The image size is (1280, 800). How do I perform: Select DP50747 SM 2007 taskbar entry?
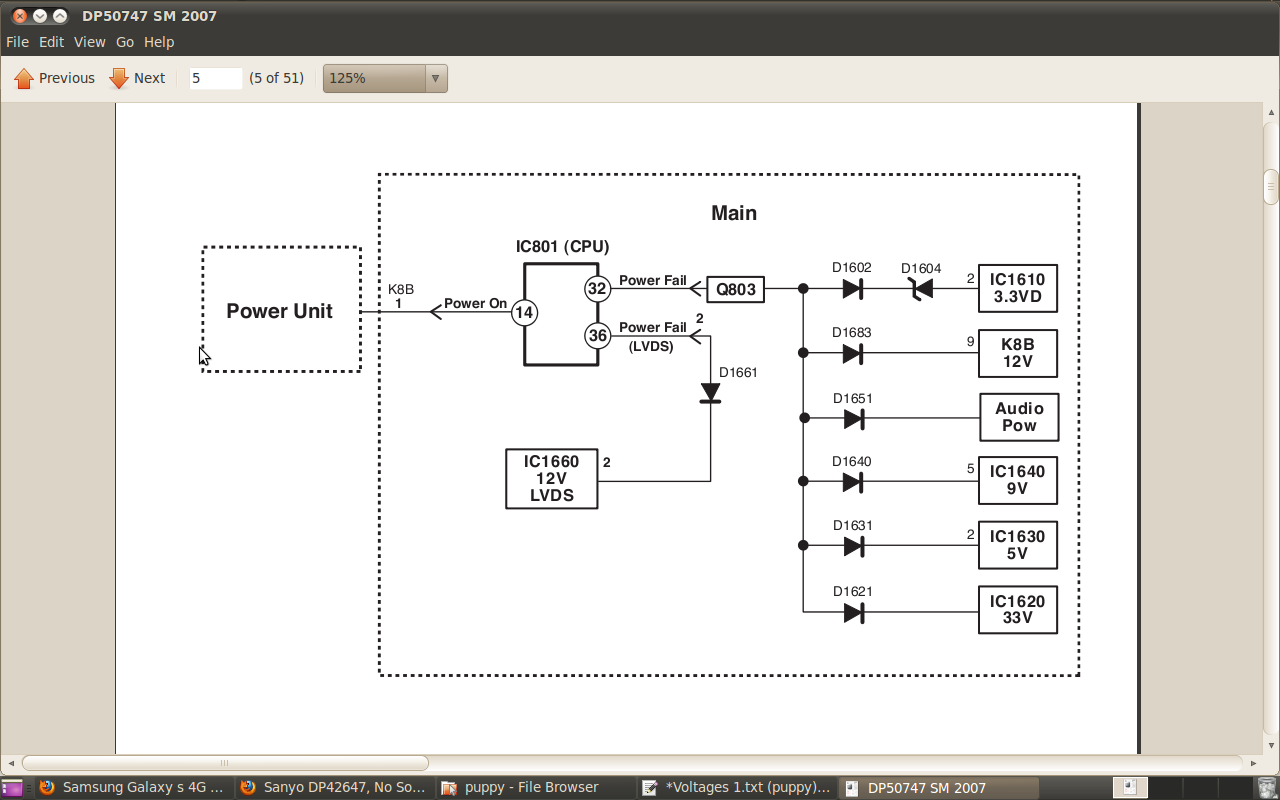coord(937,787)
